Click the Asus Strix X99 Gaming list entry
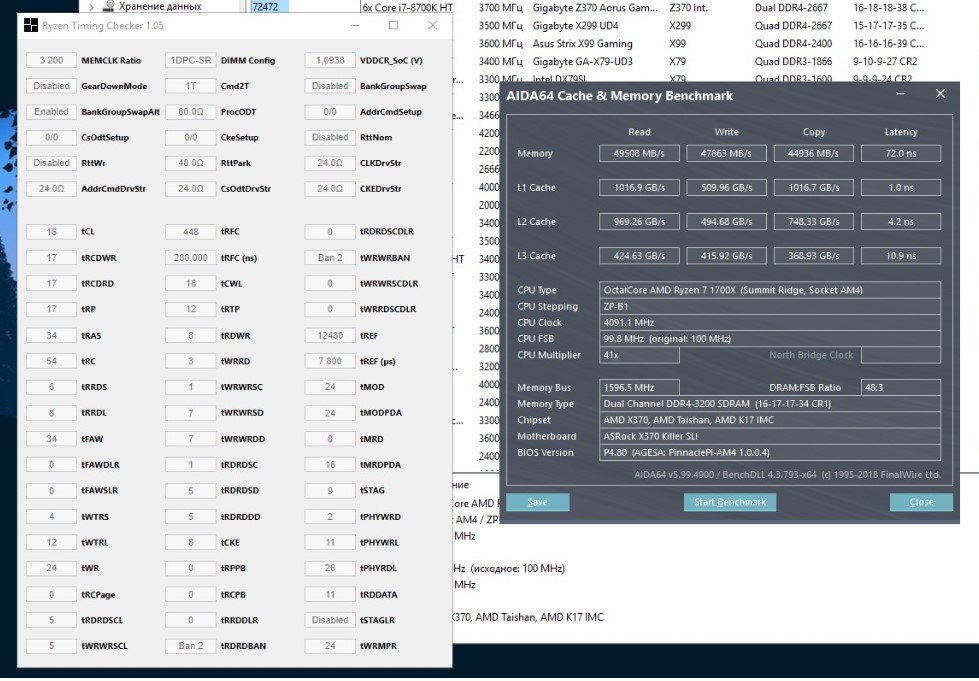 tap(583, 44)
